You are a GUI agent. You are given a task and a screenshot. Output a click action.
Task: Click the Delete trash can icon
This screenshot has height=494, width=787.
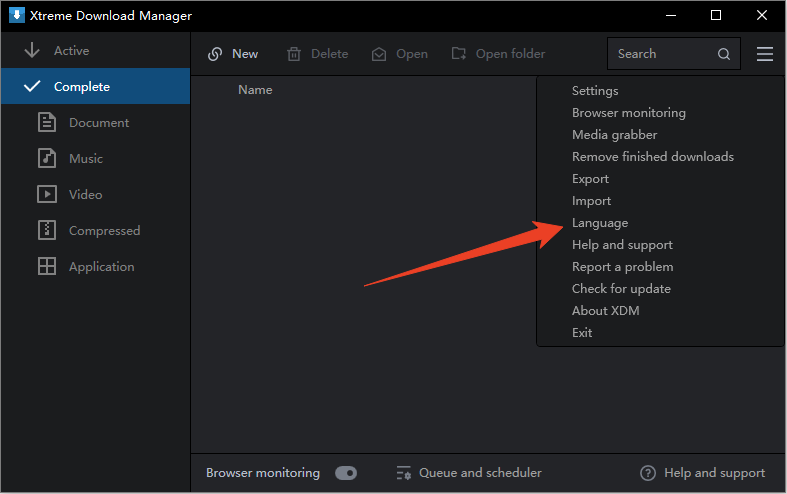pos(294,54)
